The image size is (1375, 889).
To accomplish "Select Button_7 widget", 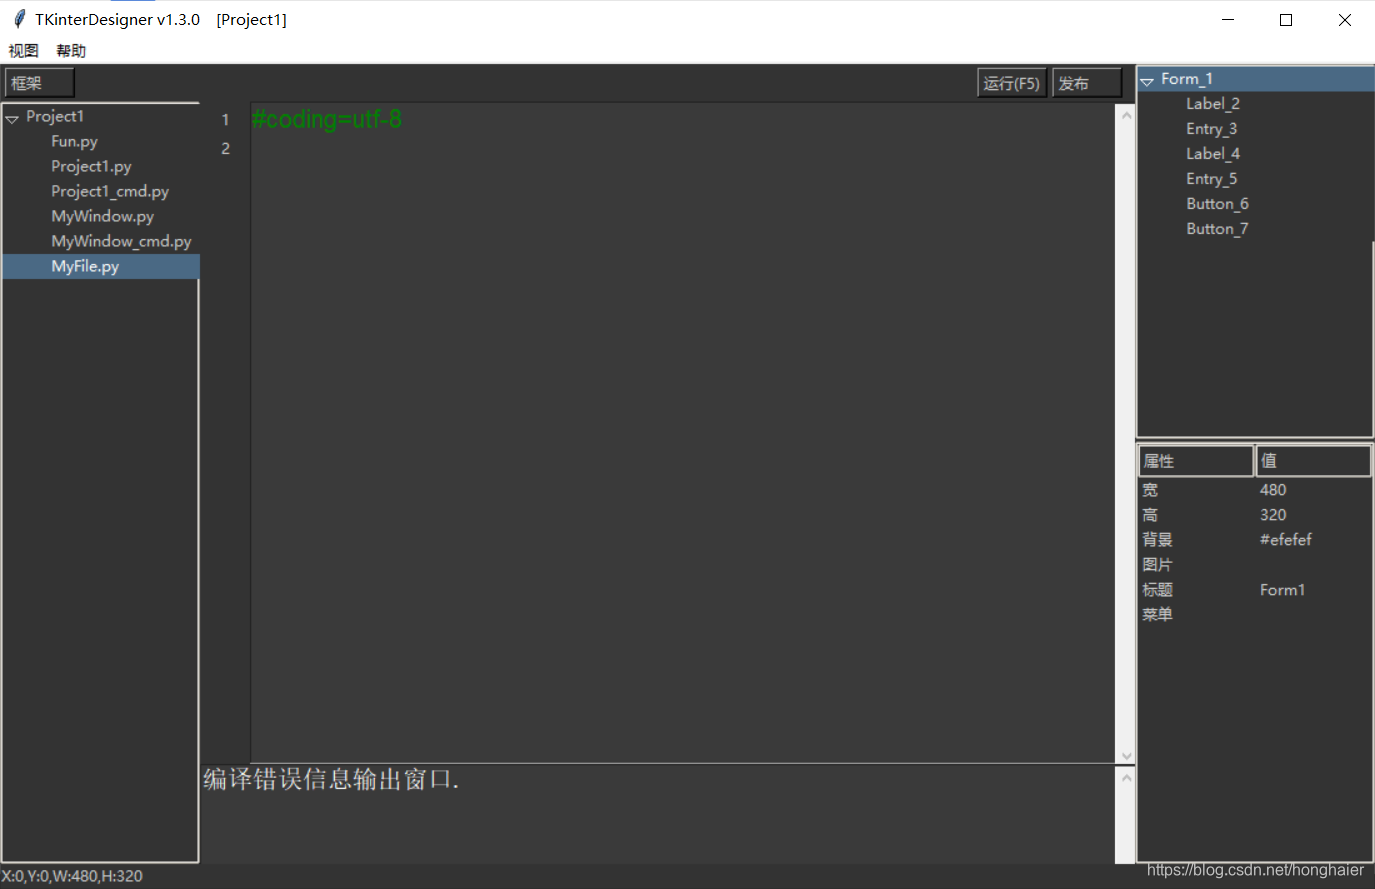I will tap(1217, 229).
